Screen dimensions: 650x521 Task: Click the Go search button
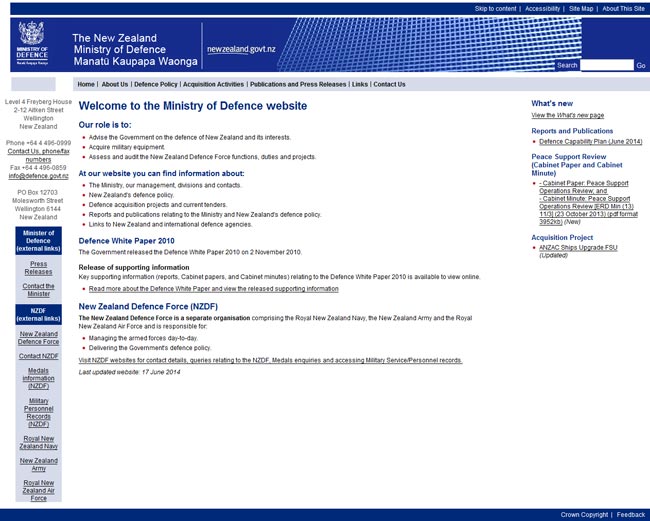pos(641,65)
